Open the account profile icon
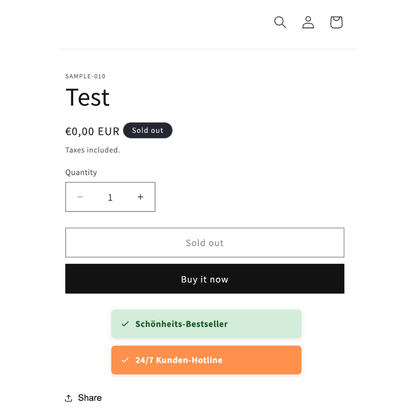Image resolution: width=416 pixels, height=416 pixels. pyautogui.click(x=308, y=22)
